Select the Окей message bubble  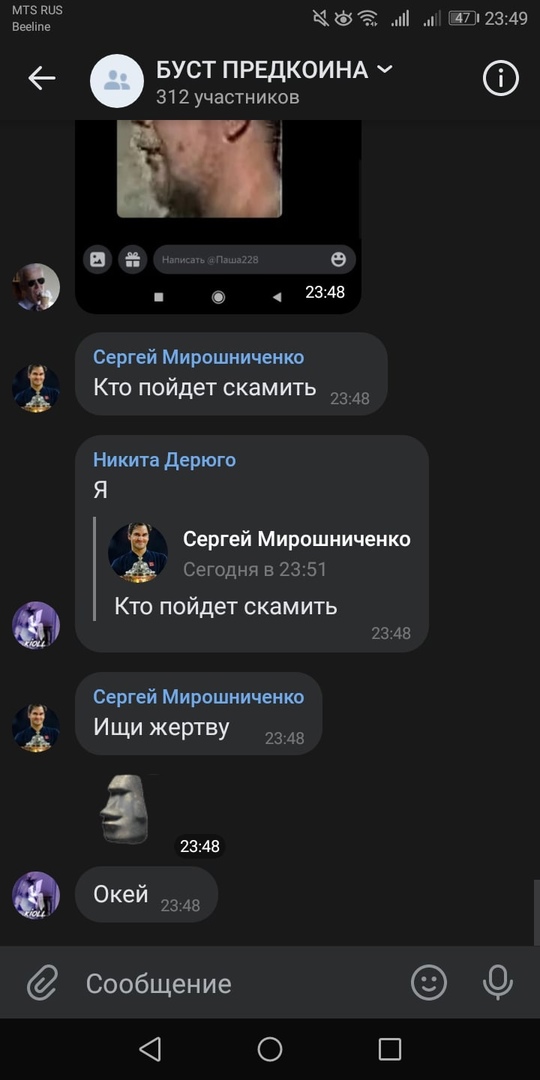point(146,894)
